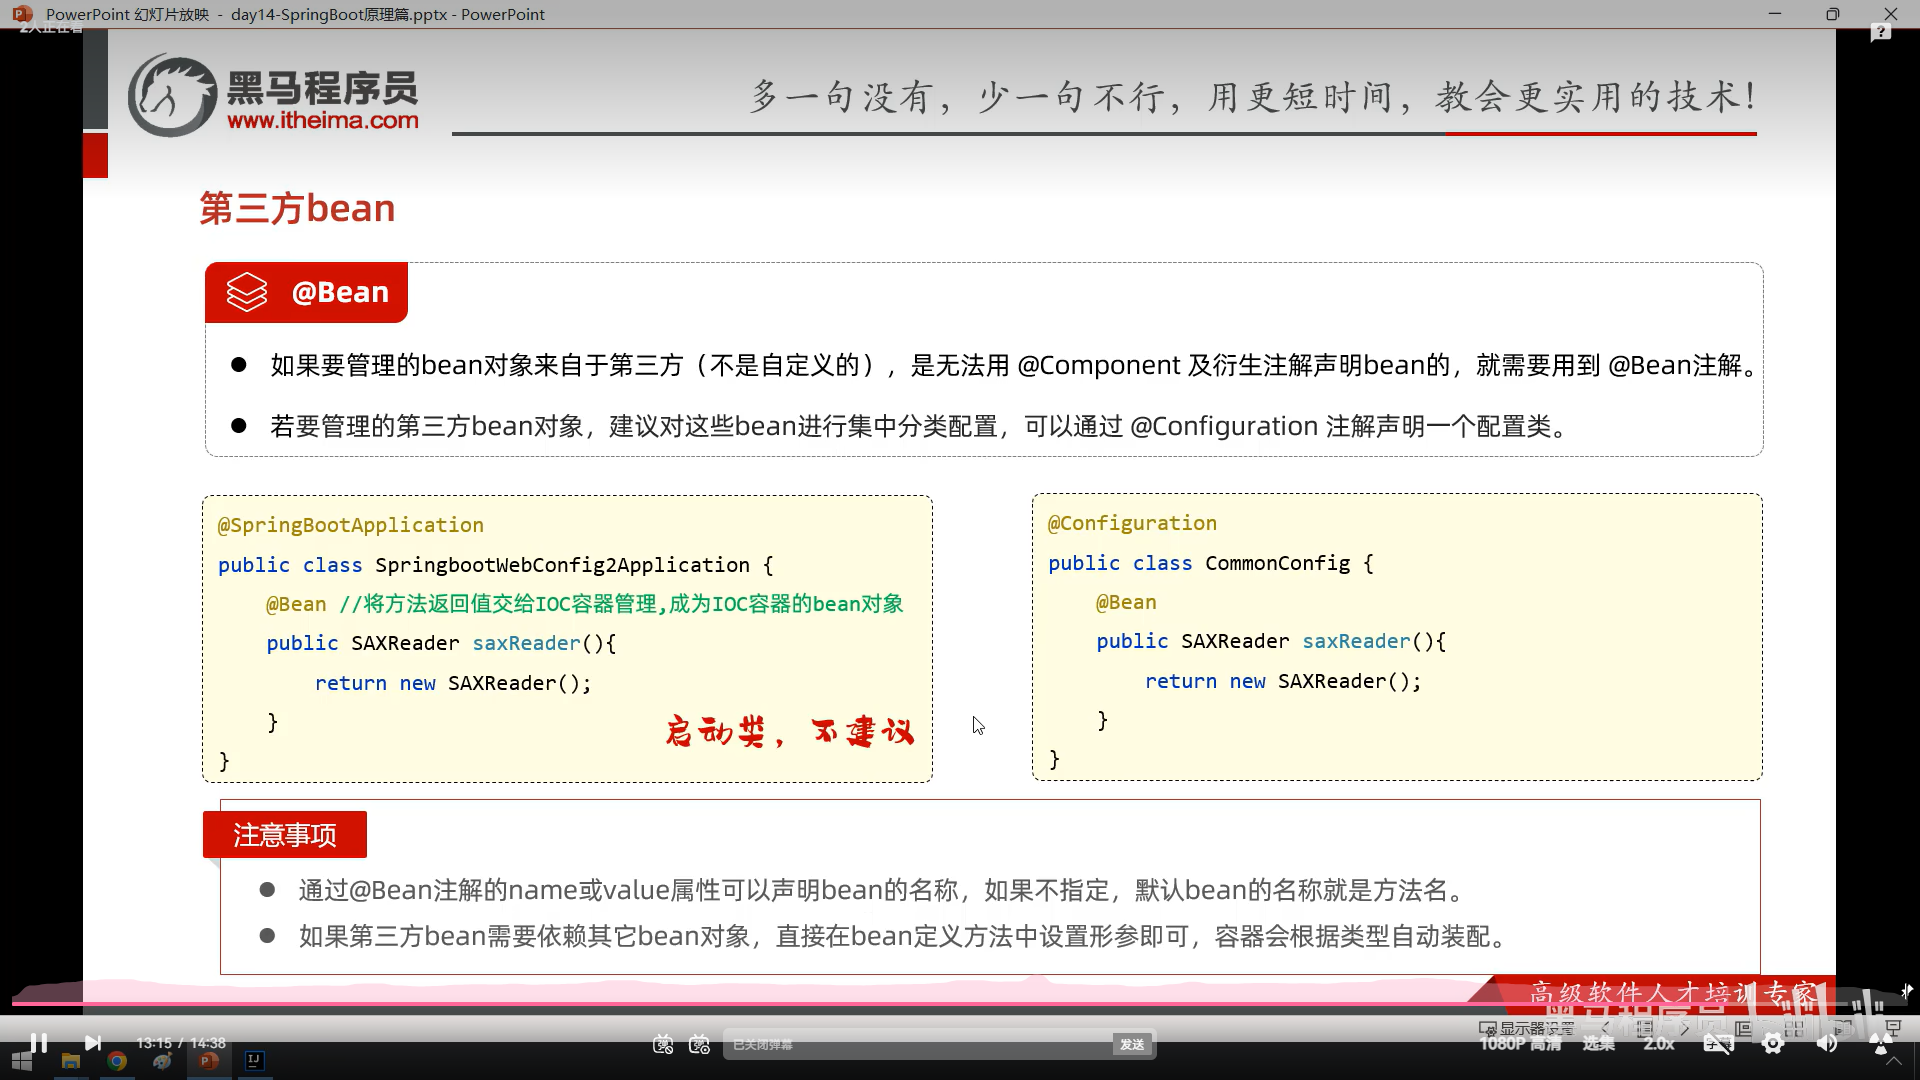
Task: Open File Explorer from taskbar
Action: click(x=70, y=1061)
